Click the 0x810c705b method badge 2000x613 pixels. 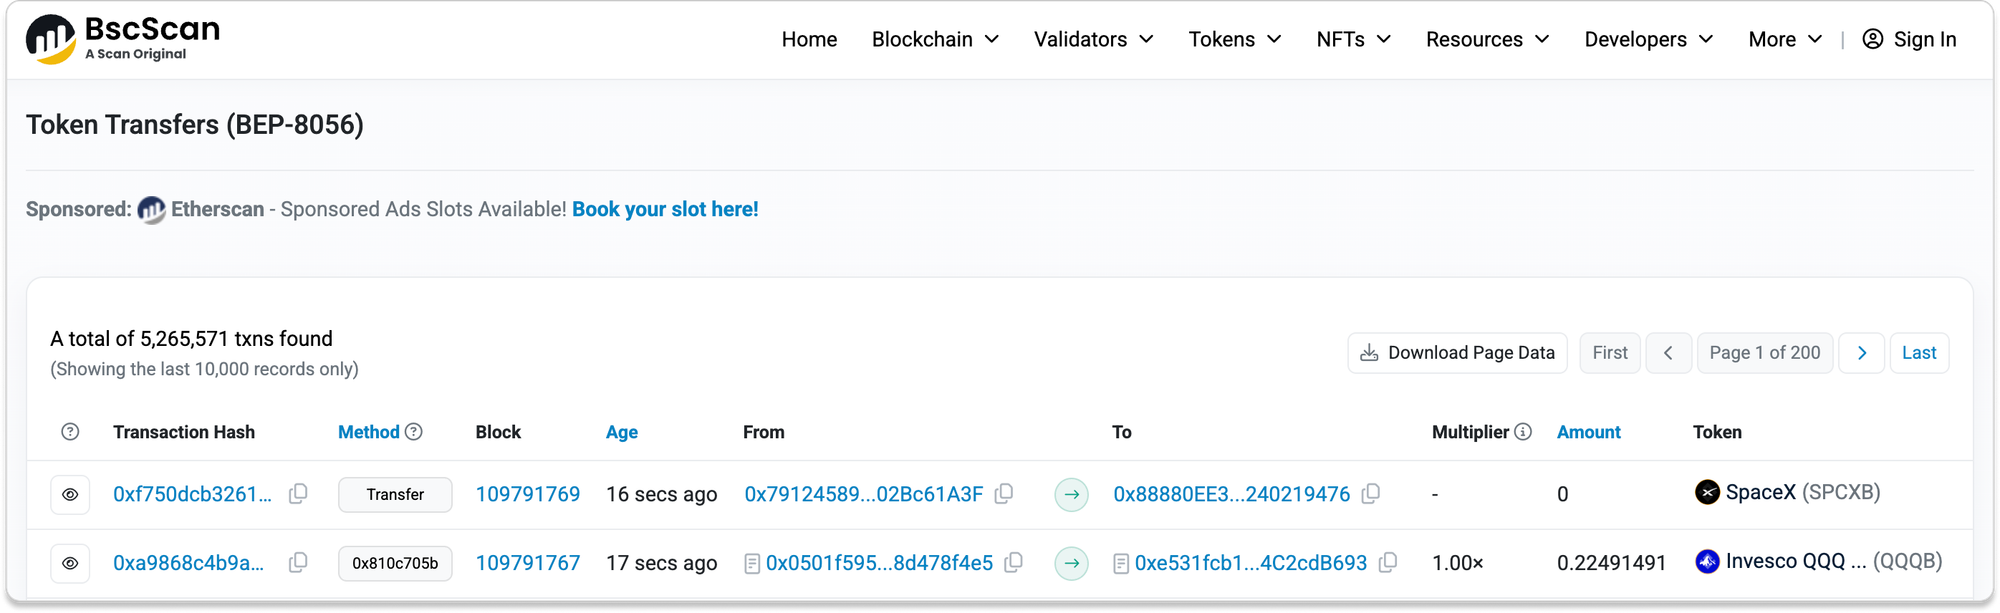[395, 564]
